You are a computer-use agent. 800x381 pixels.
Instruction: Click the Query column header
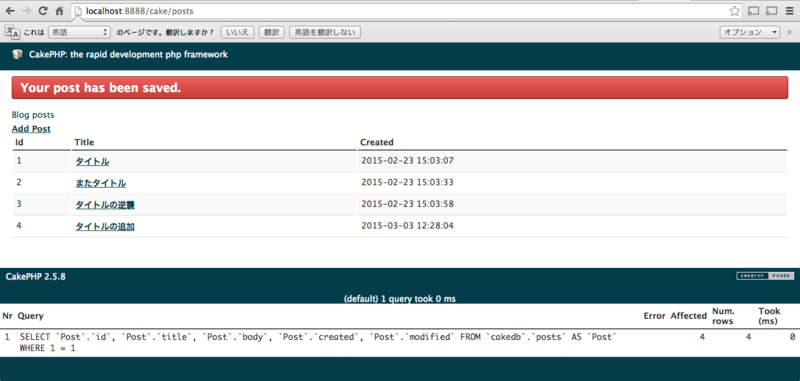tap(31, 316)
